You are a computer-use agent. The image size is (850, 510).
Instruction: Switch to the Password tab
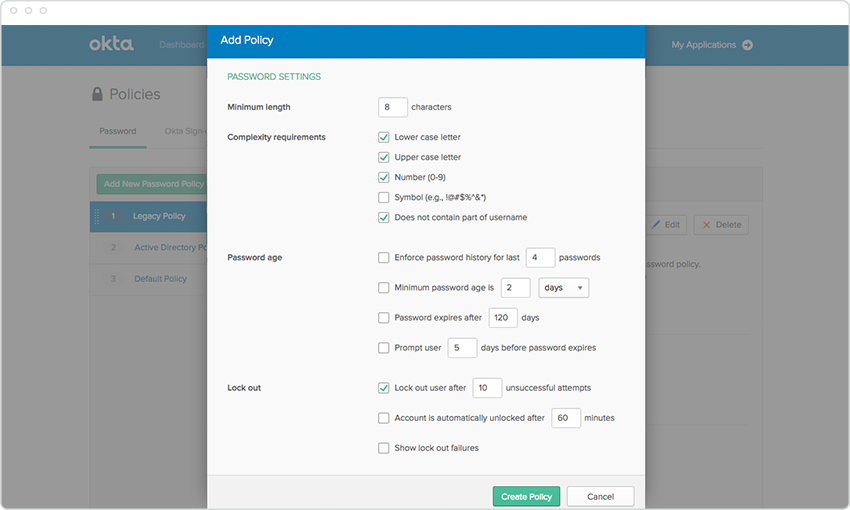(x=118, y=131)
